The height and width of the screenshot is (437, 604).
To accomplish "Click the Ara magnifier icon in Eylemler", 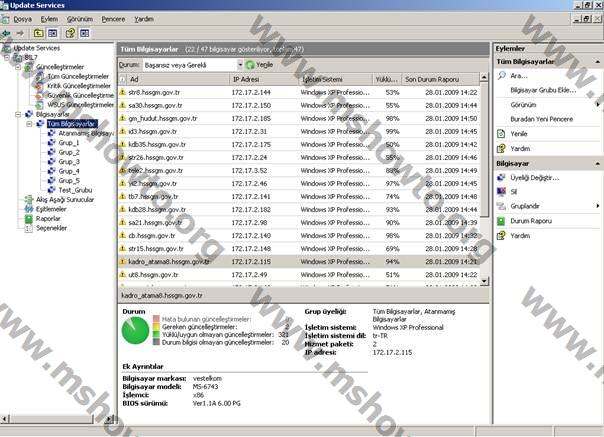I will point(502,76).
